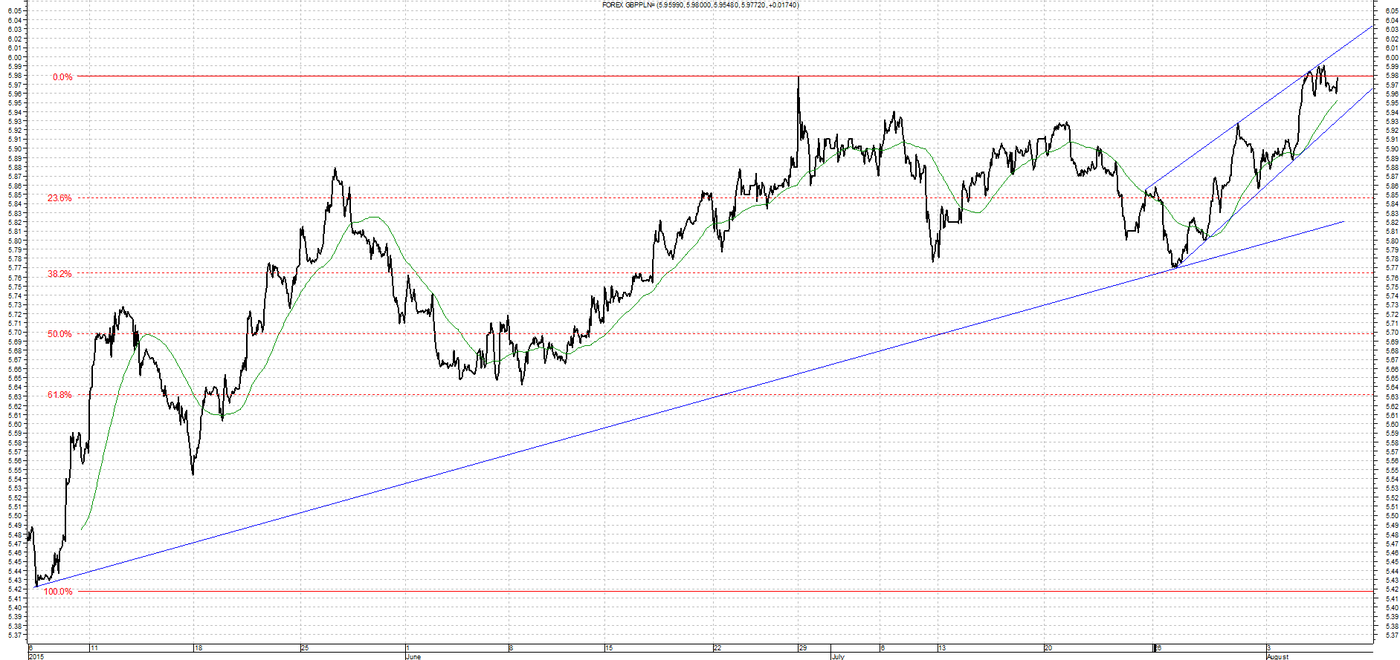Select the 0.0% Fibonacci level label
1400x660 pixels.
coord(62,76)
